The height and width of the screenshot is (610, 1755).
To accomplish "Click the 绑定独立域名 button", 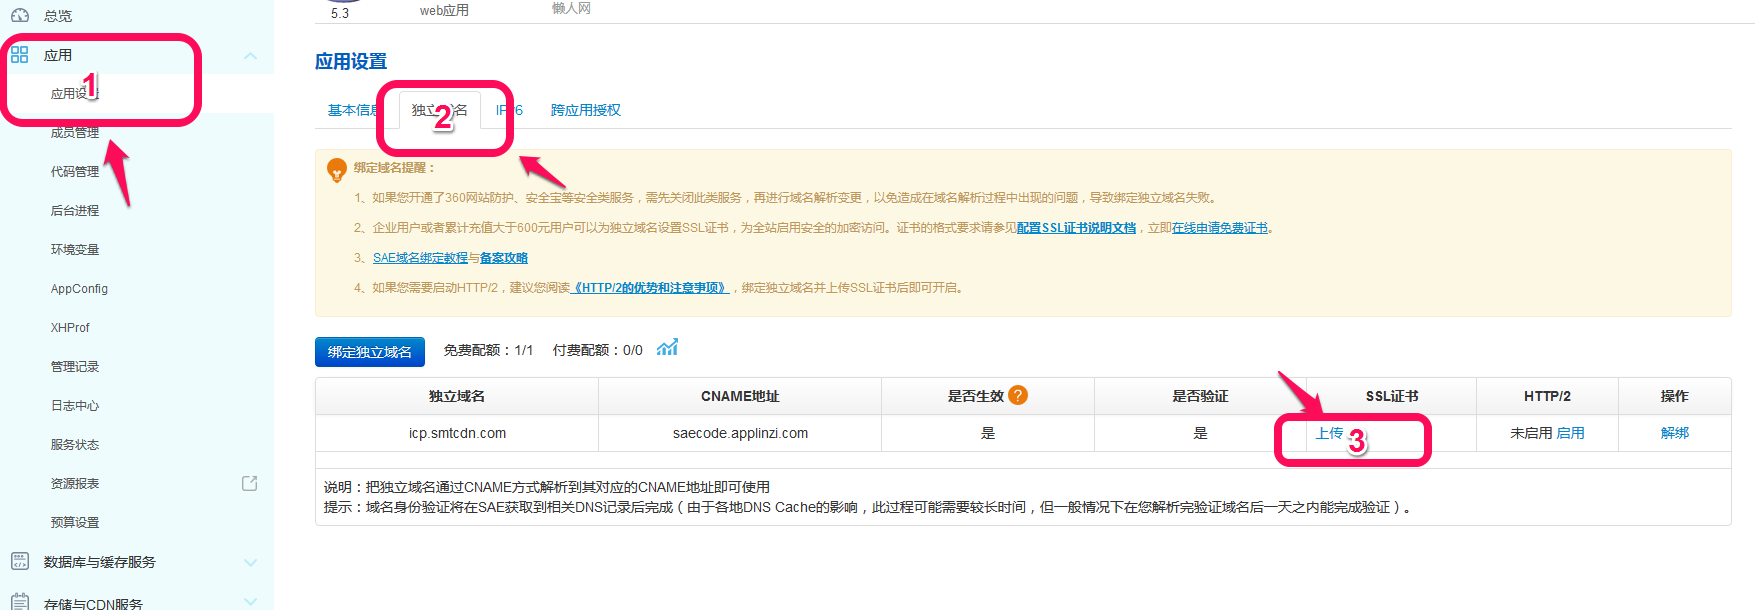I will point(370,352).
